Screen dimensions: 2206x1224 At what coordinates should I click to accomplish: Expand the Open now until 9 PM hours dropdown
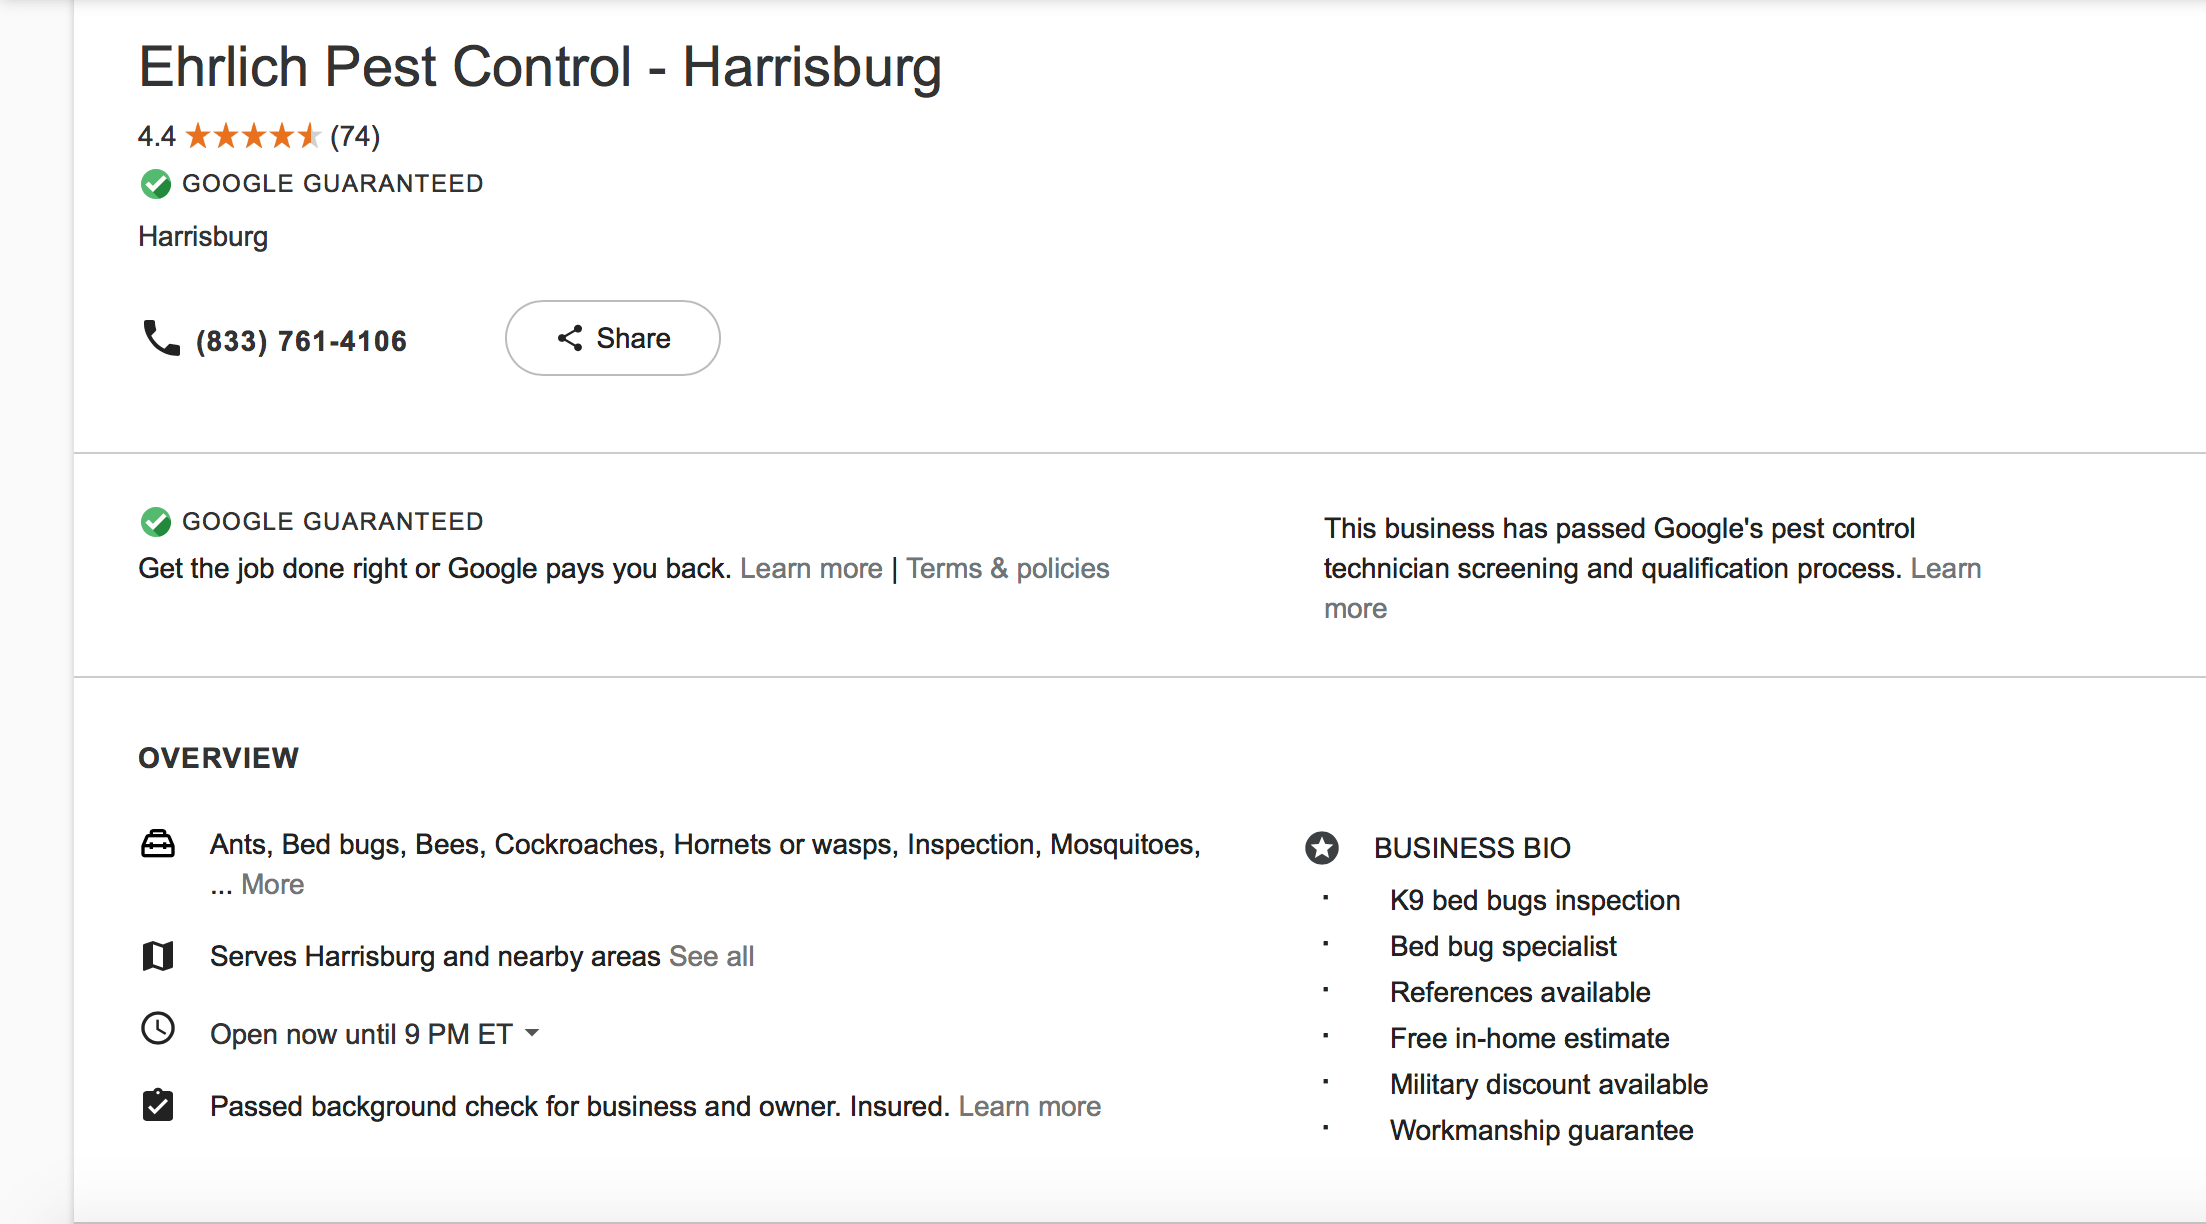[x=375, y=1034]
